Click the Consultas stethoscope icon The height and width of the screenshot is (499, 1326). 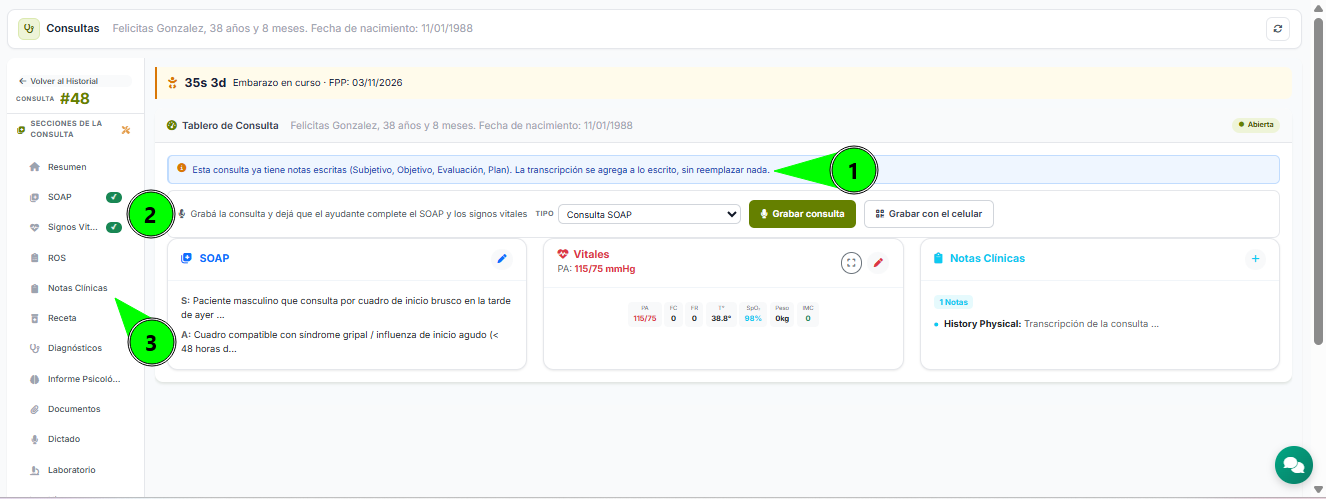pos(29,28)
